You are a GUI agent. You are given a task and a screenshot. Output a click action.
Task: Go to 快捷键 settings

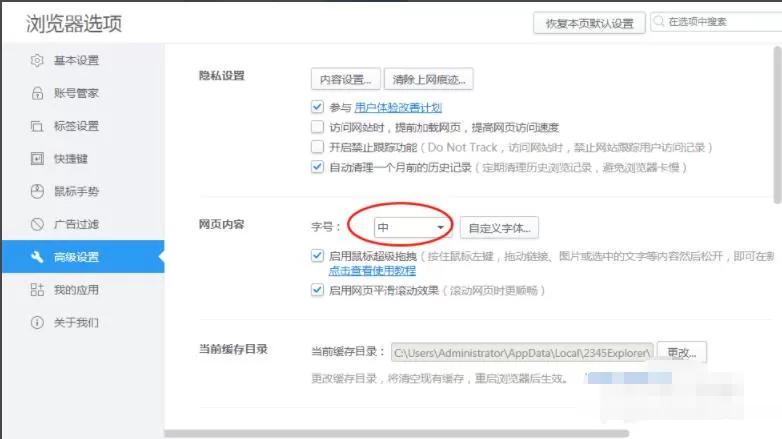click(x=83, y=159)
